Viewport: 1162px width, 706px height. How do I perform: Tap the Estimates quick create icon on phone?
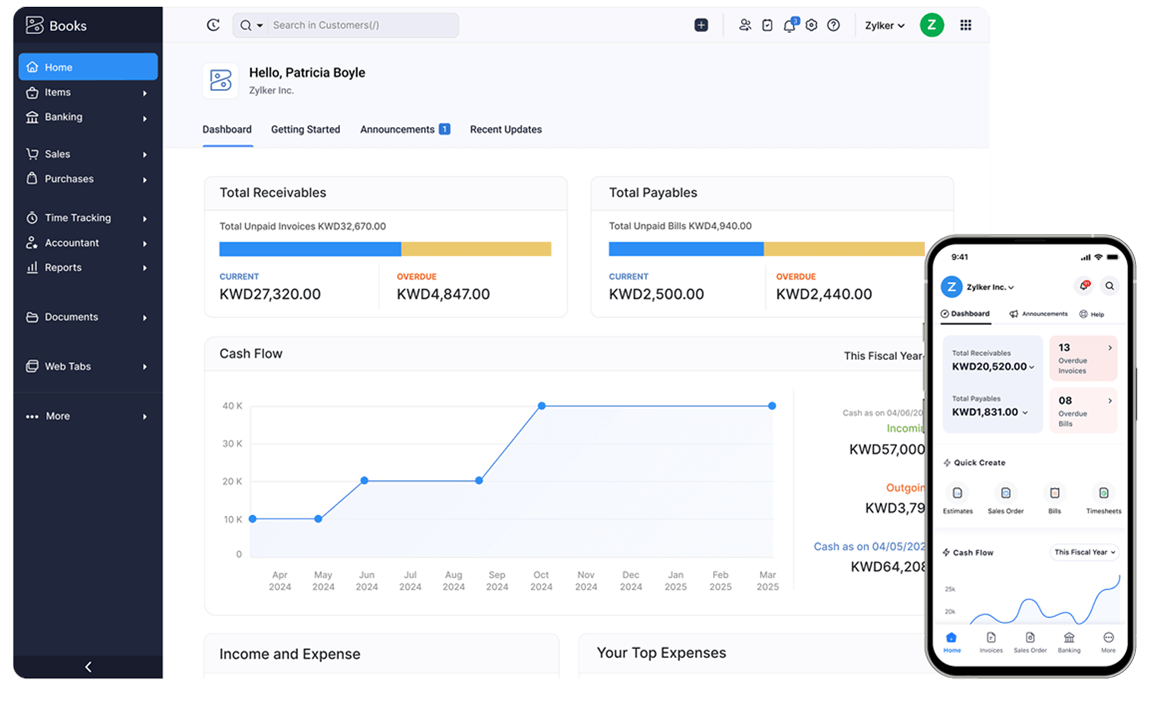[x=957, y=494]
